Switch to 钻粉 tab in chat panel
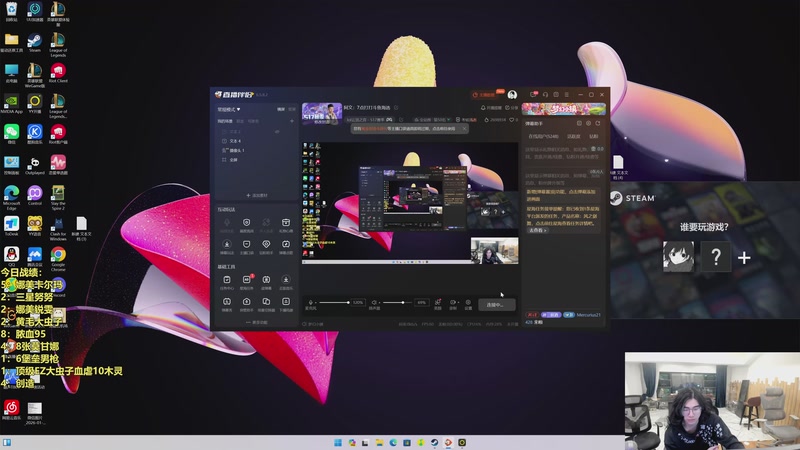 pos(593,136)
